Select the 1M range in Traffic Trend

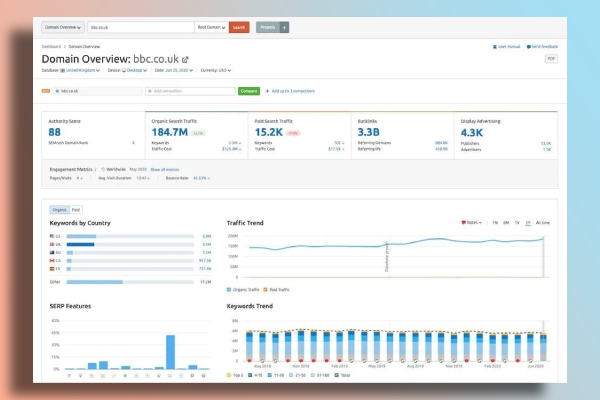pyautogui.click(x=495, y=222)
